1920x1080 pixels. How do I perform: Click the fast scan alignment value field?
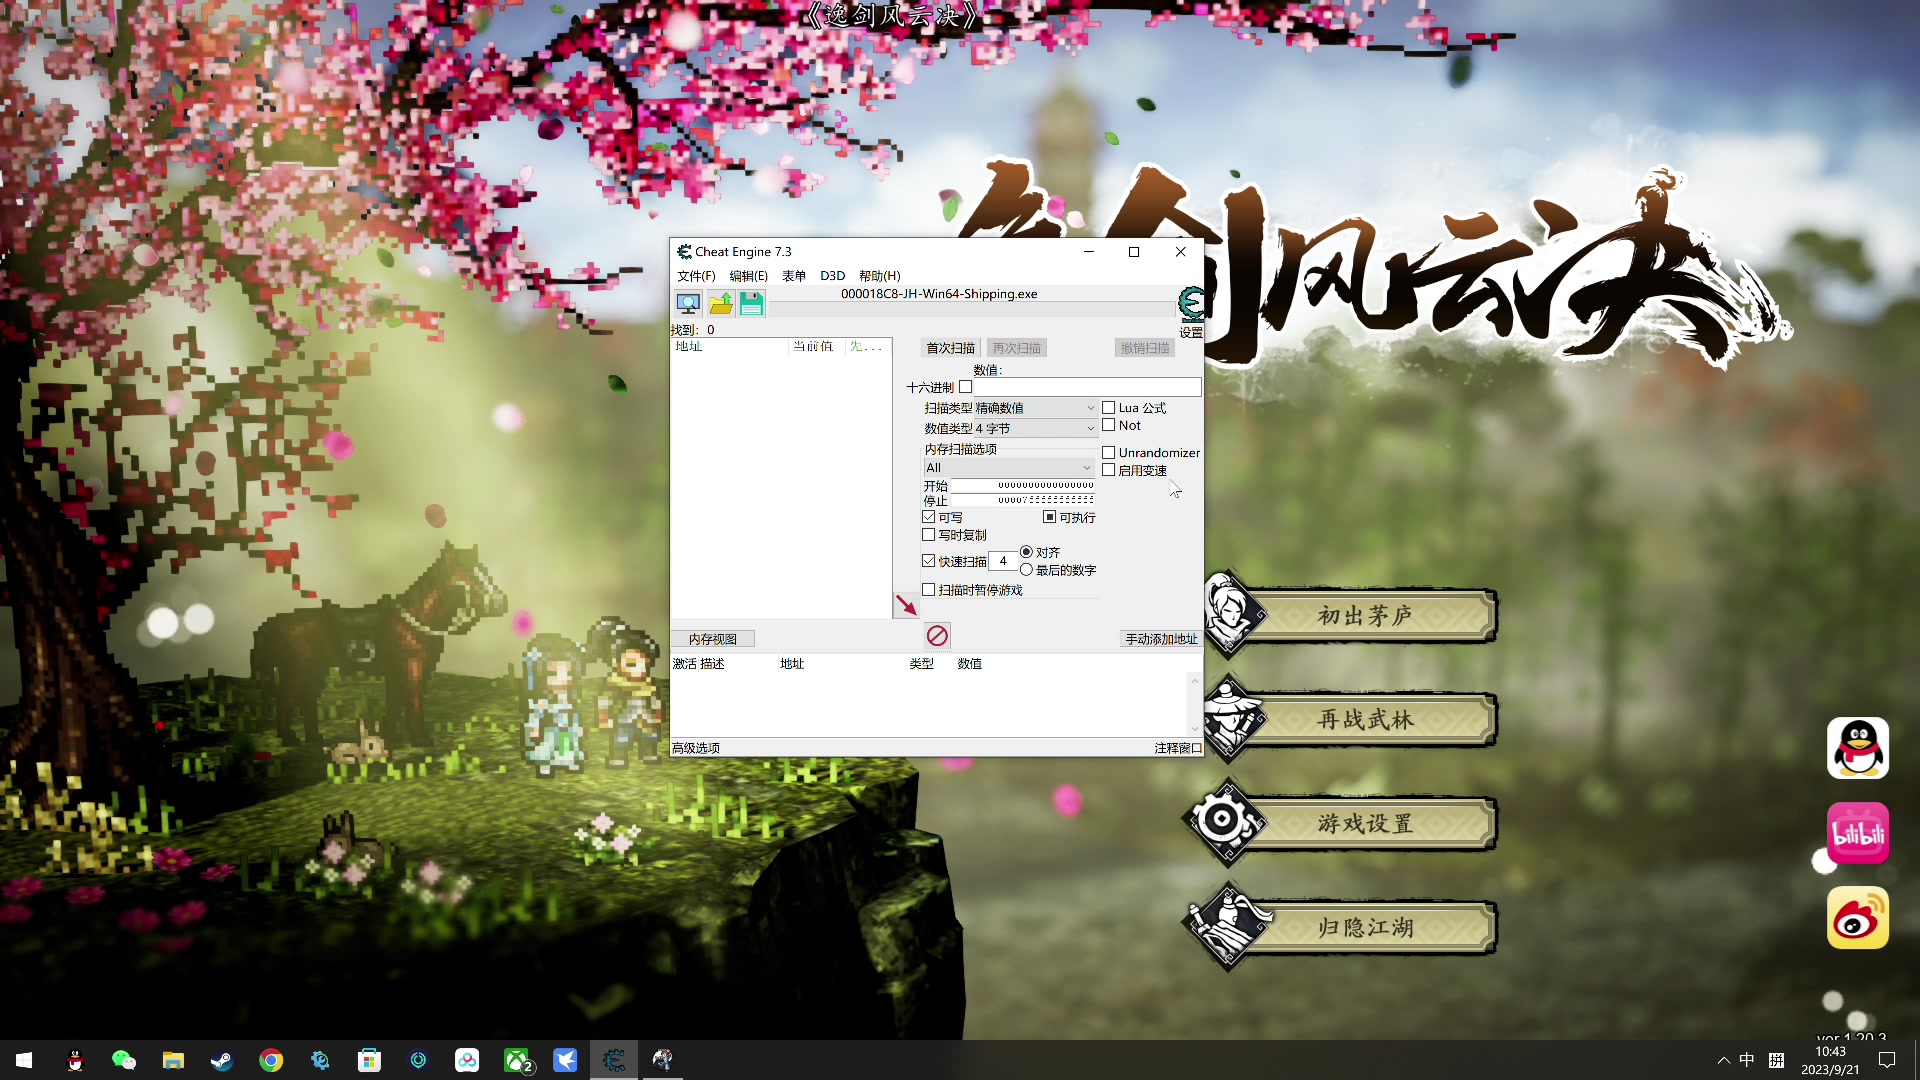coord(1003,561)
